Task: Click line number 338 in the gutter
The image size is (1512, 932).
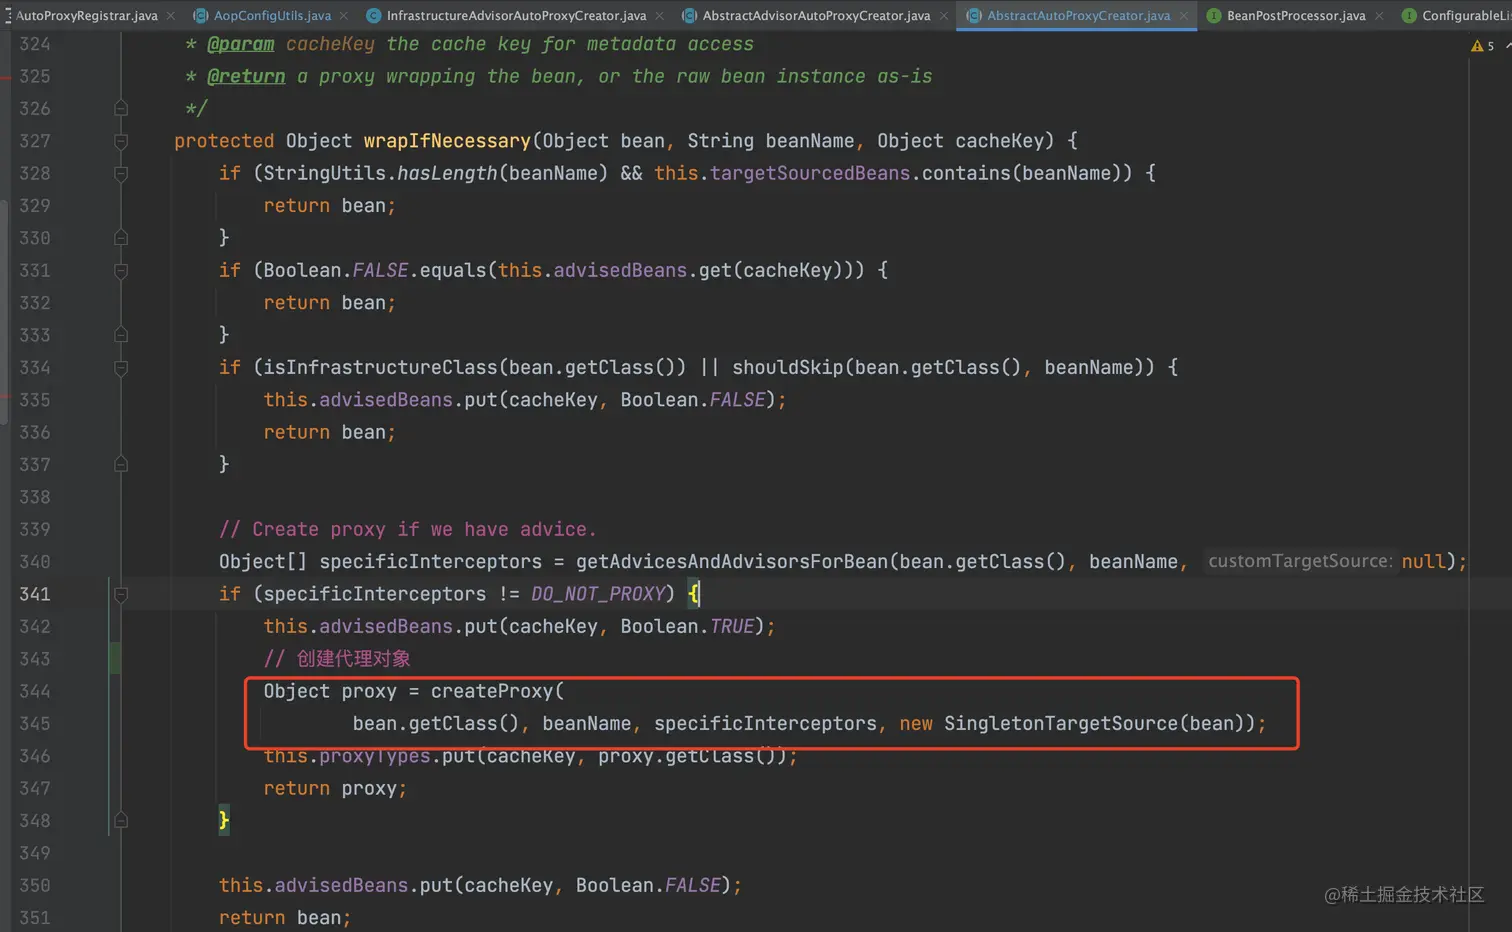Action: click(35, 497)
